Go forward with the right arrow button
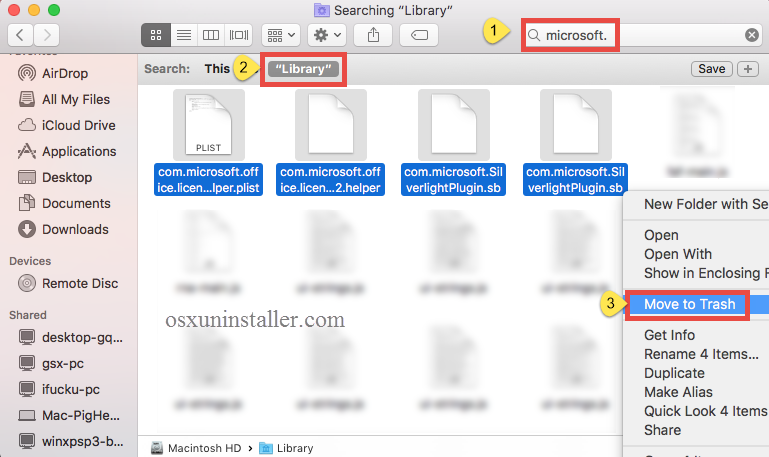 click(x=47, y=35)
